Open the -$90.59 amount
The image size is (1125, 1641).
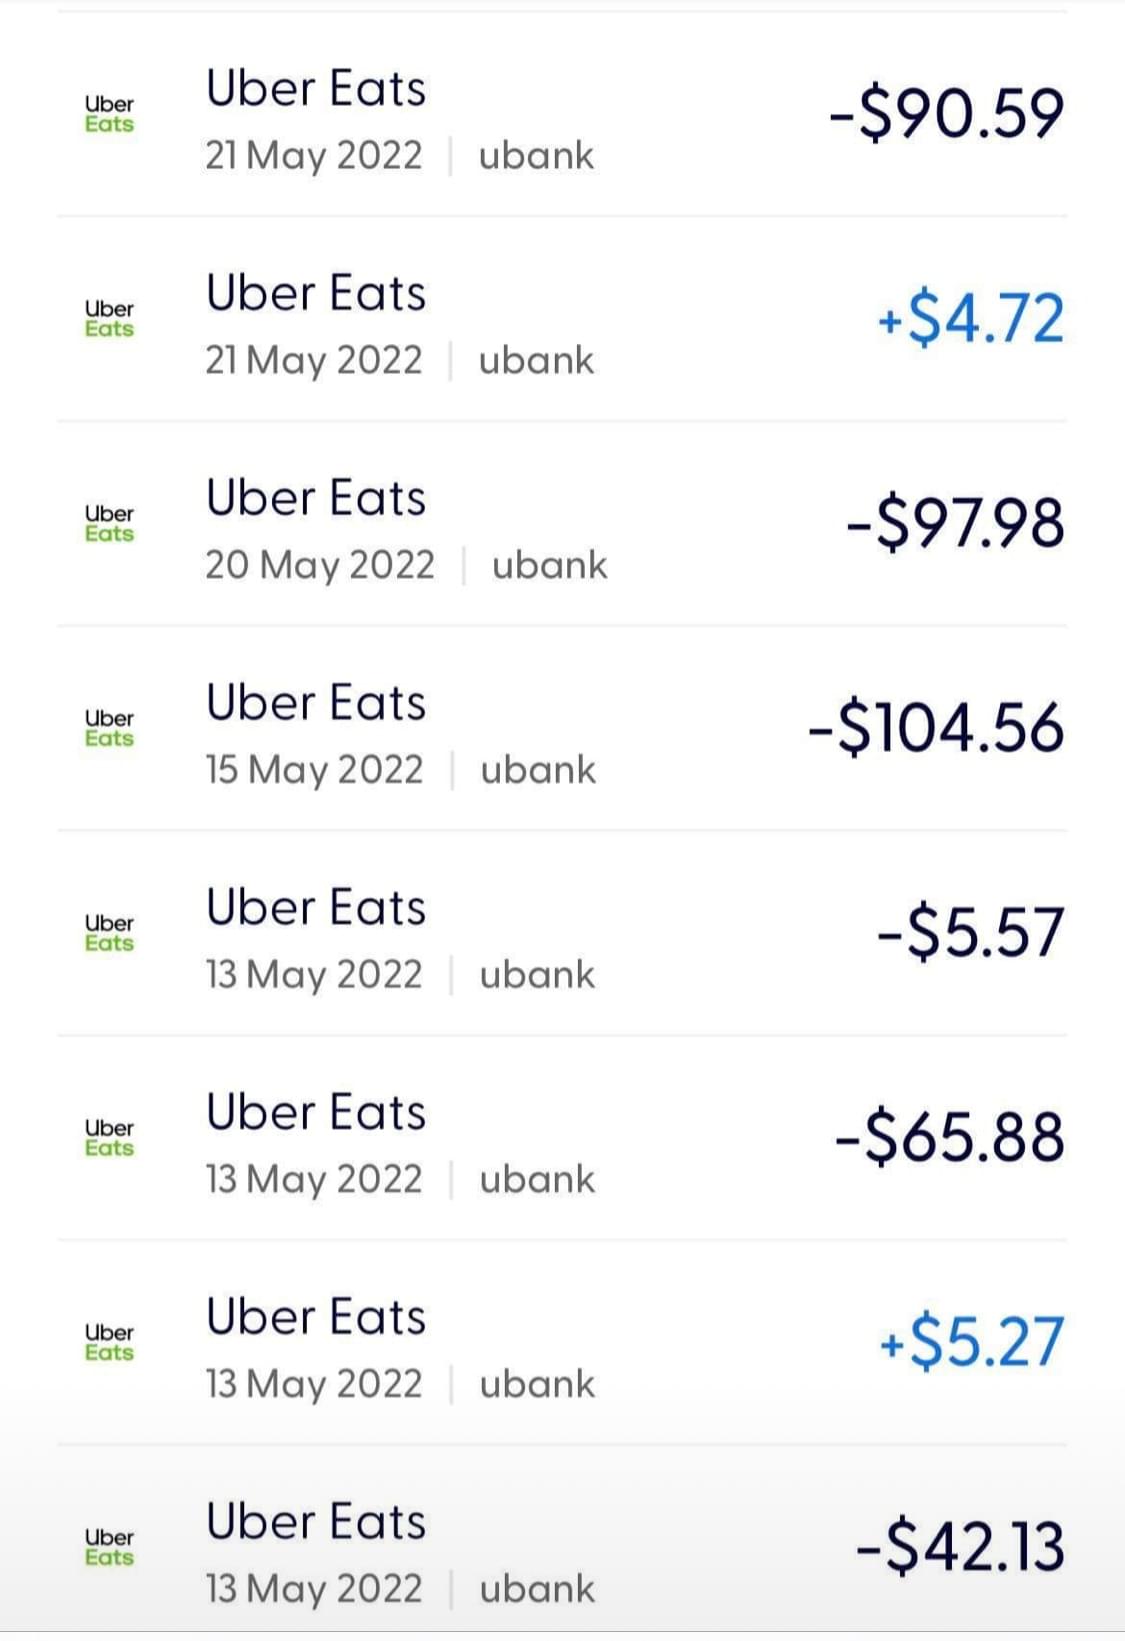946,113
